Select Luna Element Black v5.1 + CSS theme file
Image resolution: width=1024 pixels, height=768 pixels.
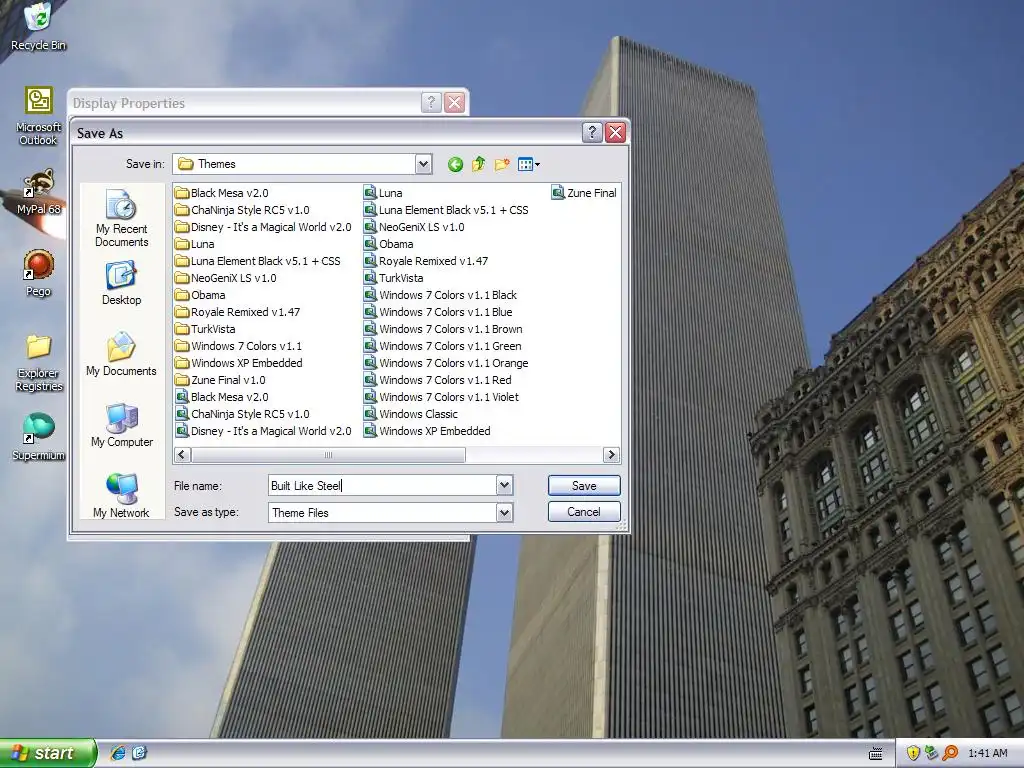[x=446, y=210]
